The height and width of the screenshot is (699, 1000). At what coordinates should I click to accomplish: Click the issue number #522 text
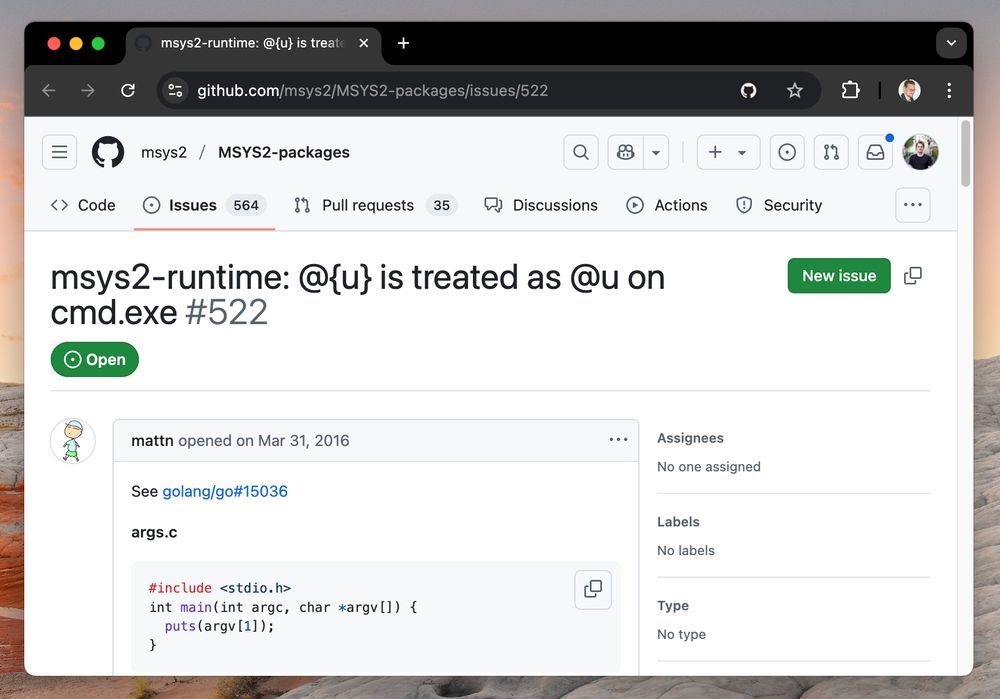pos(226,313)
